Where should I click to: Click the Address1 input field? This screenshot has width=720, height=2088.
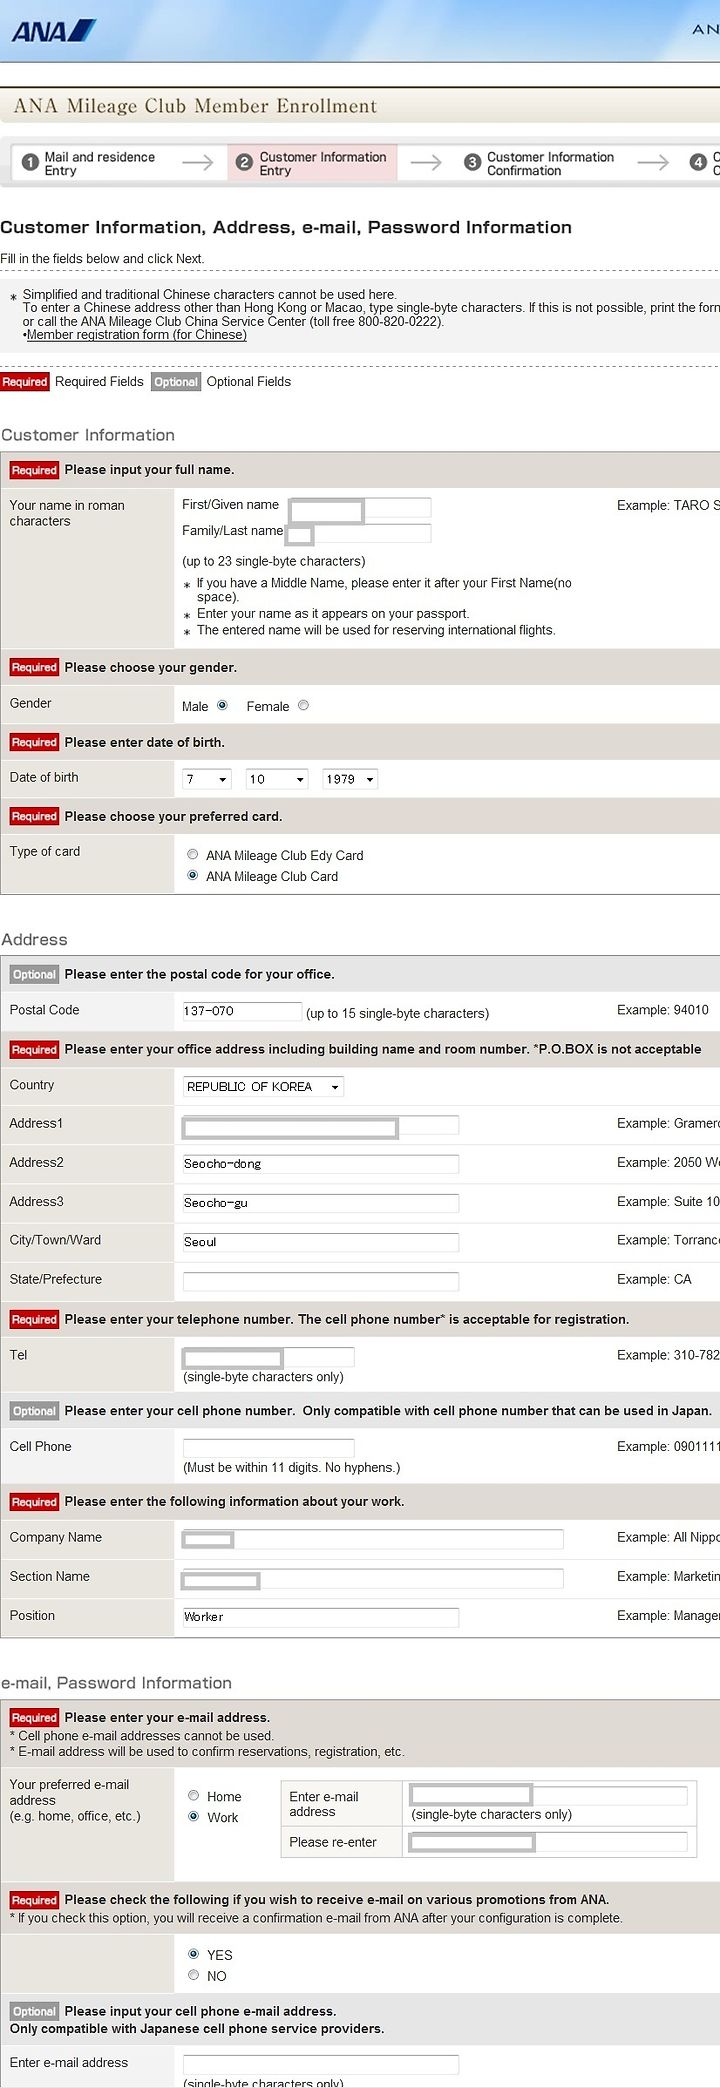pyautogui.click(x=321, y=1126)
